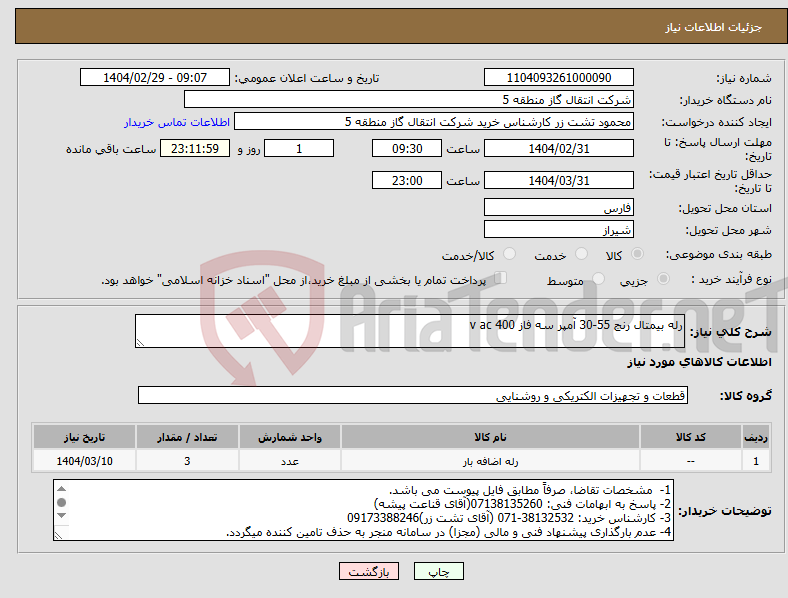Select the جزیی purchase type radio
This screenshot has width=788, height=598.
663,278
